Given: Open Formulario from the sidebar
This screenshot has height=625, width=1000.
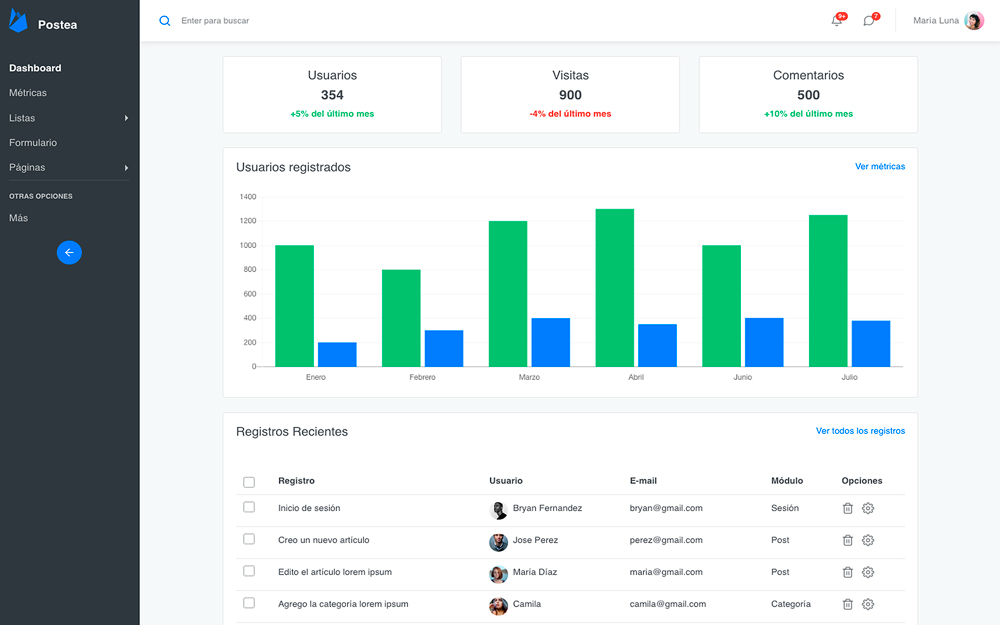Looking at the screenshot, I should (x=33, y=143).
